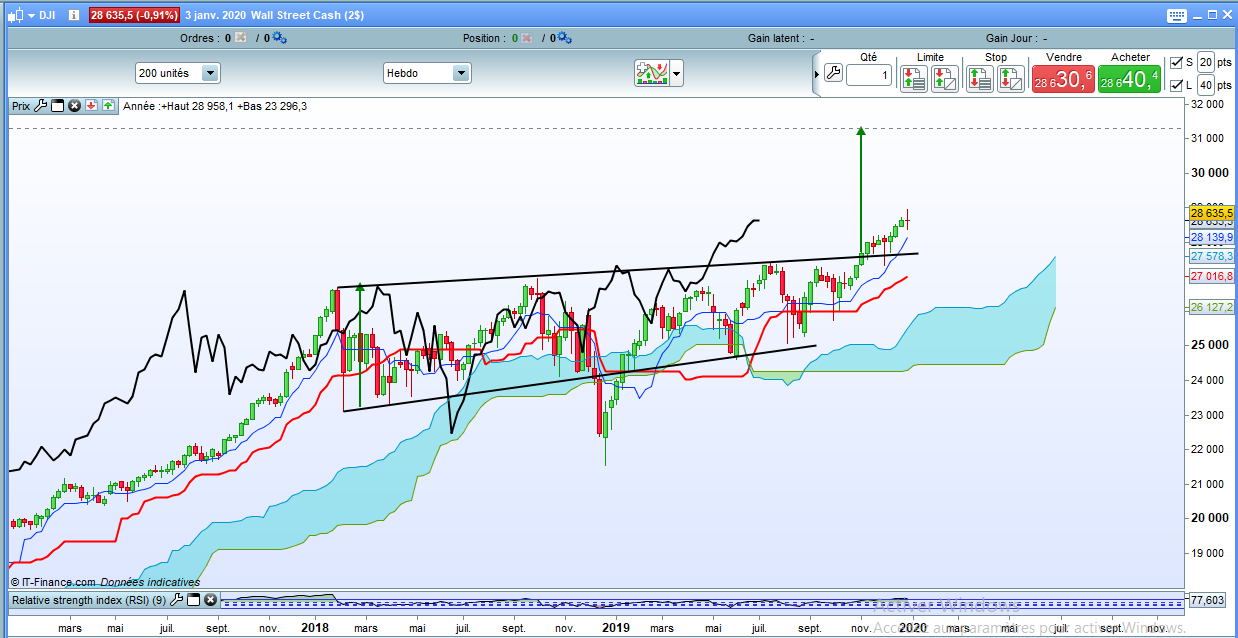Click the green up-arrow icon in the Prix panel
The width and height of the screenshot is (1238, 638).
(x=106, y=105)
